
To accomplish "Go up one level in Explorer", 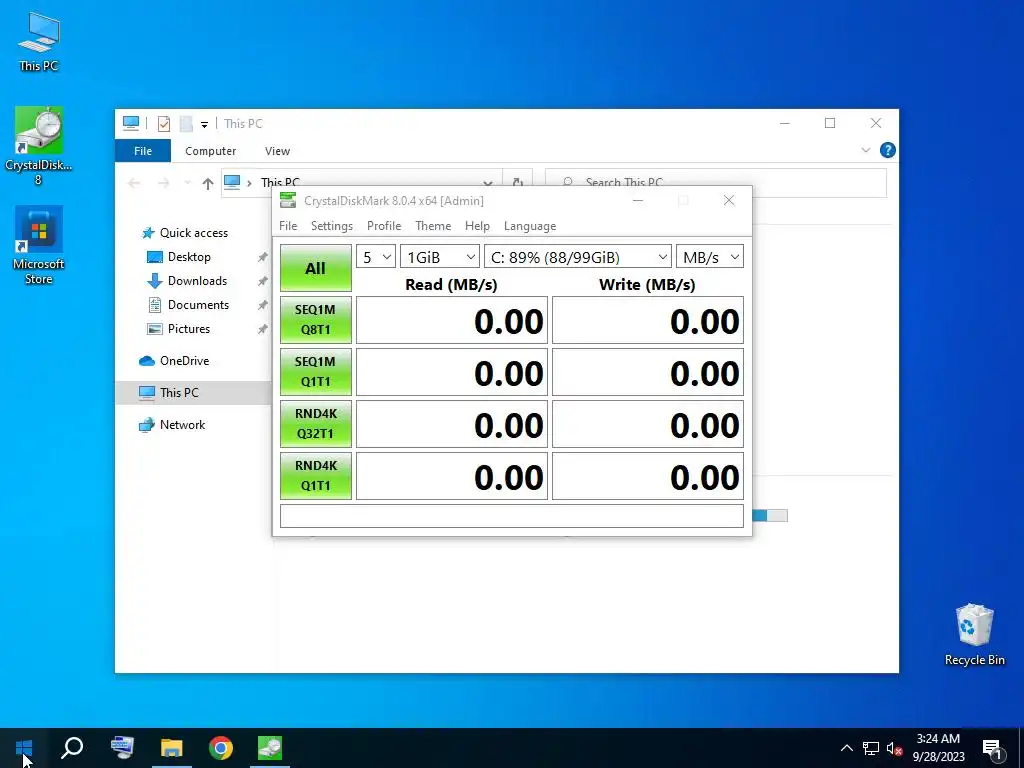I will pos(208,184).
